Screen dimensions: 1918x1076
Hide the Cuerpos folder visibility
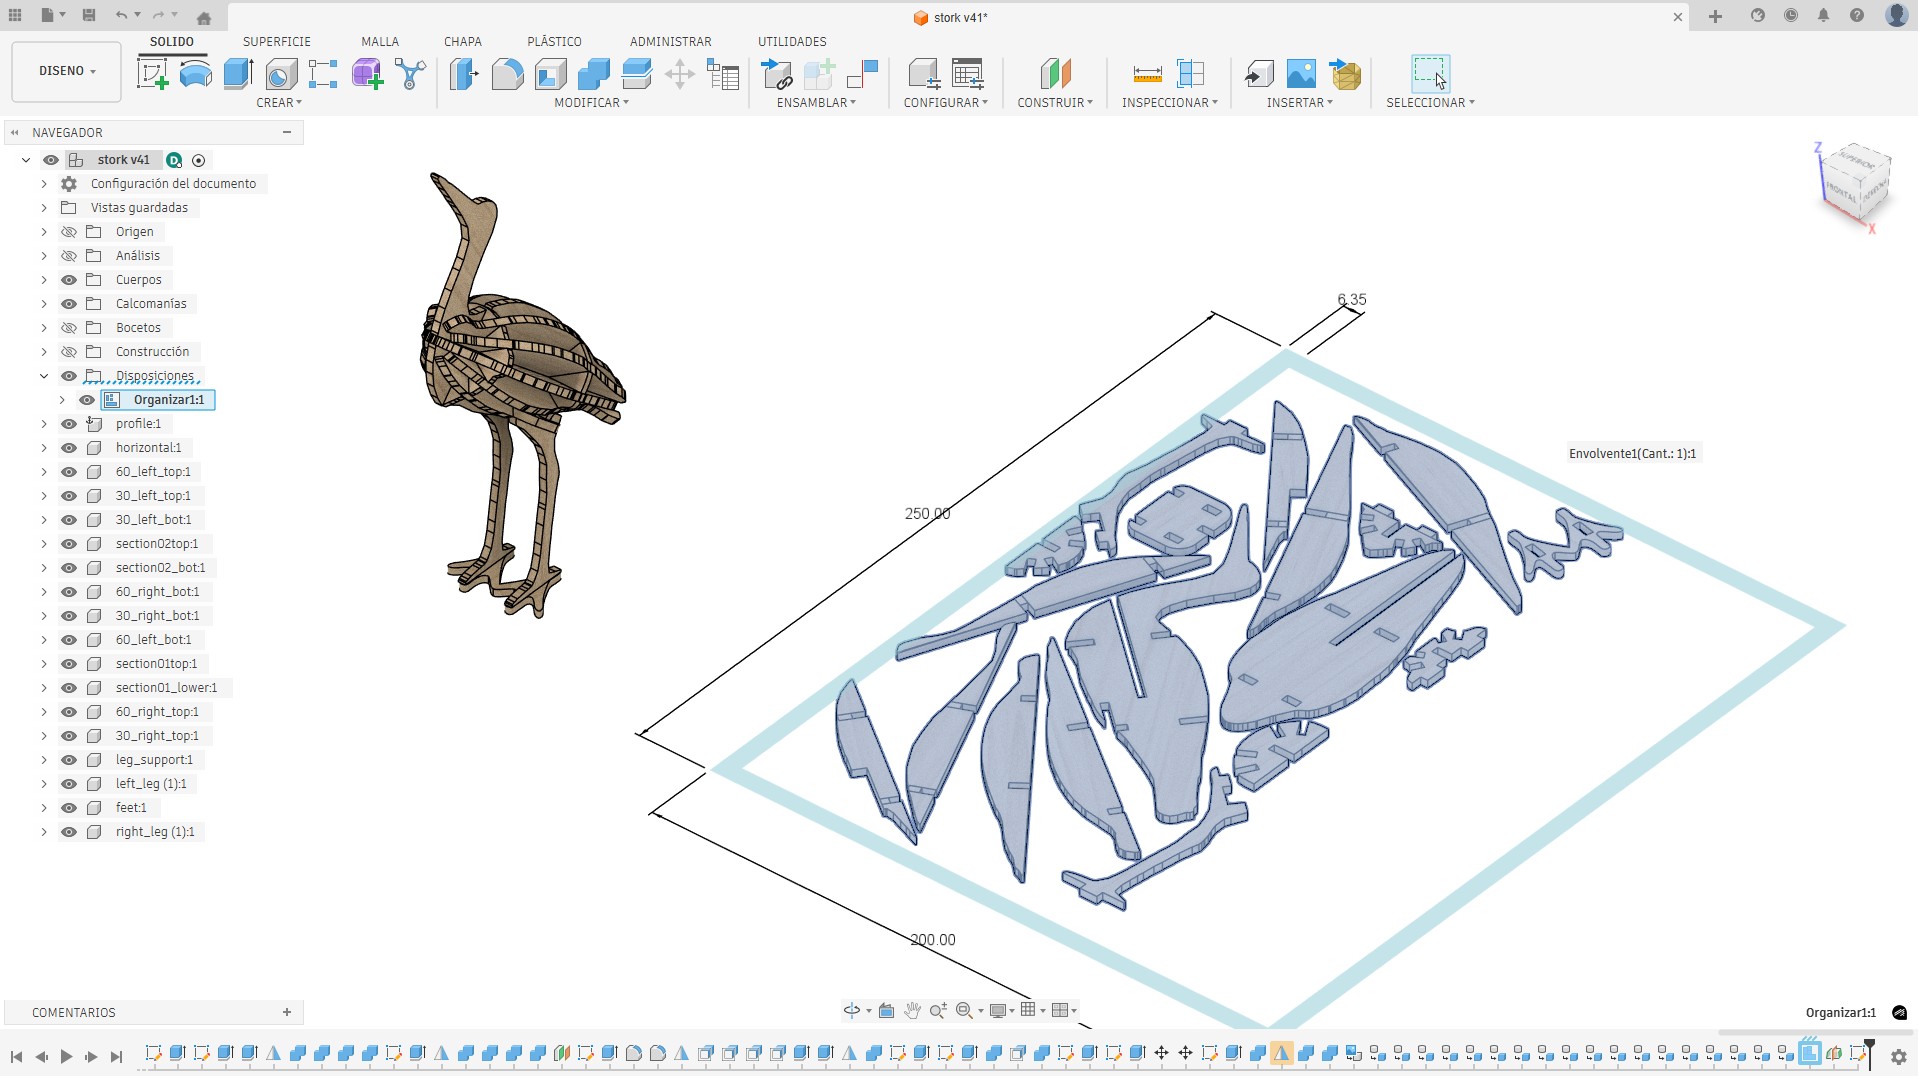pyautogui.click(x=69, y=280)
